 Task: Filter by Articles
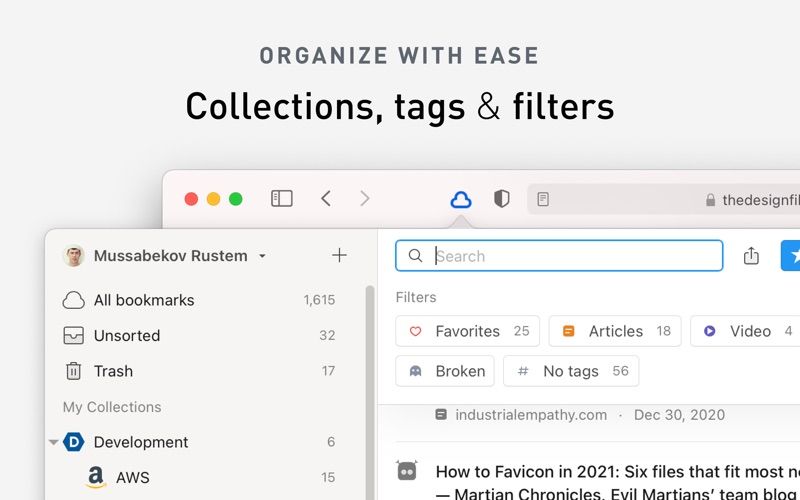pyautogui.click(x=615, y=331)
